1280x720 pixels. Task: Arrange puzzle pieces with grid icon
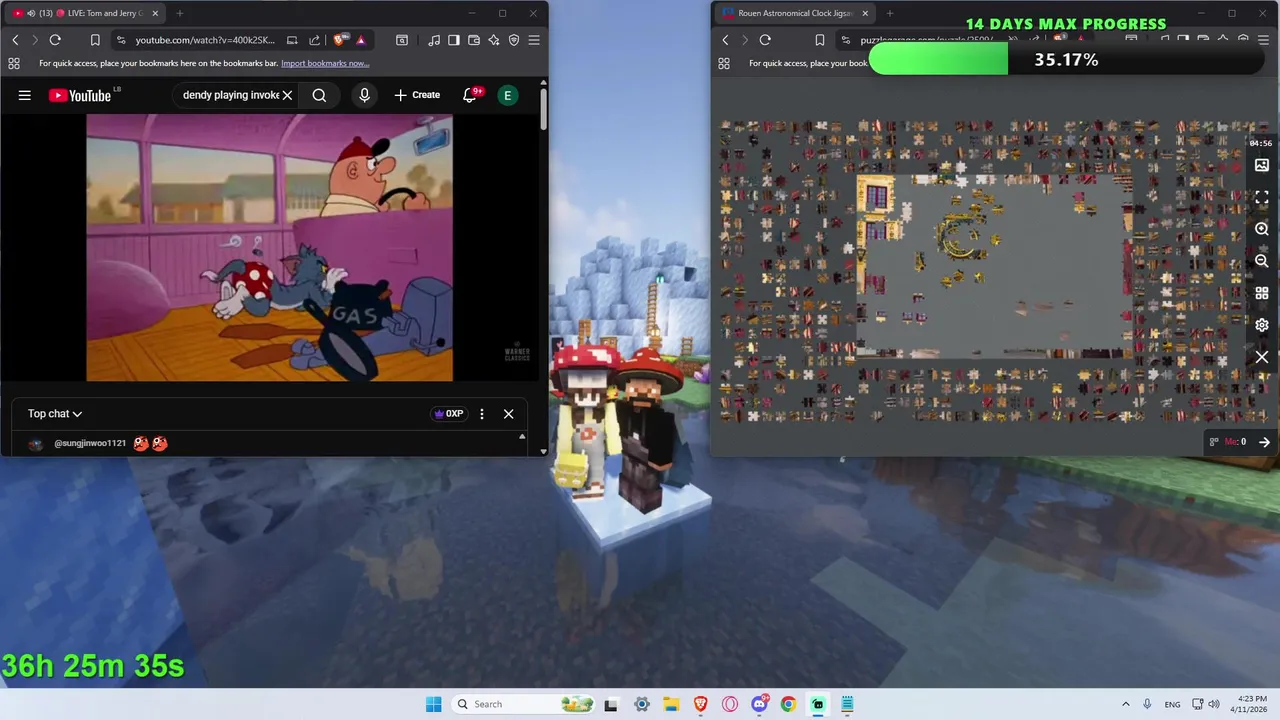pyautogui.click(x=1262, y=293)
